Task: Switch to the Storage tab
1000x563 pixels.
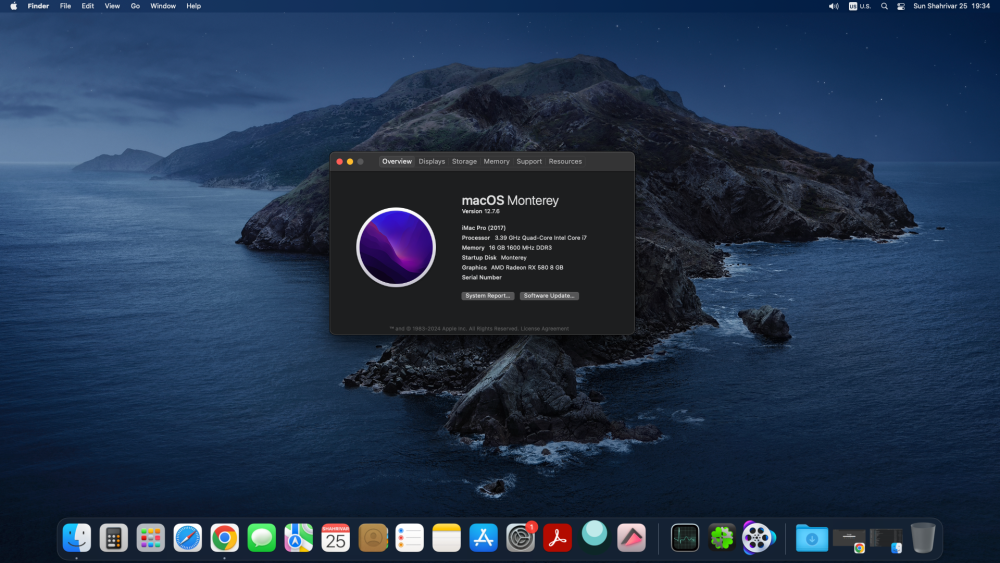Action: click(464, 161)
